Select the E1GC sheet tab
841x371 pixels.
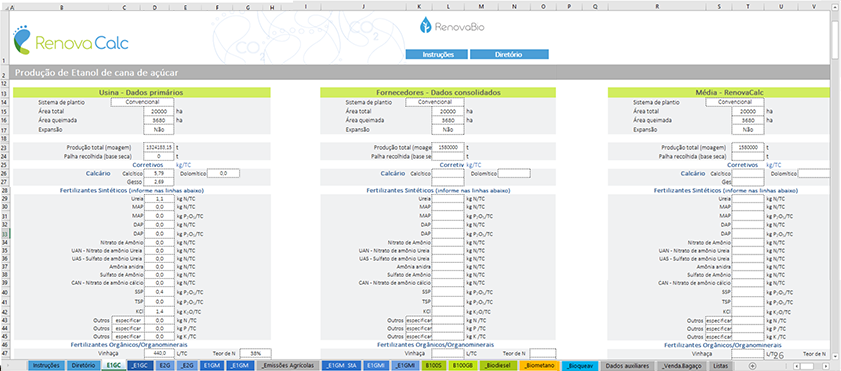(x=113, y=366)
